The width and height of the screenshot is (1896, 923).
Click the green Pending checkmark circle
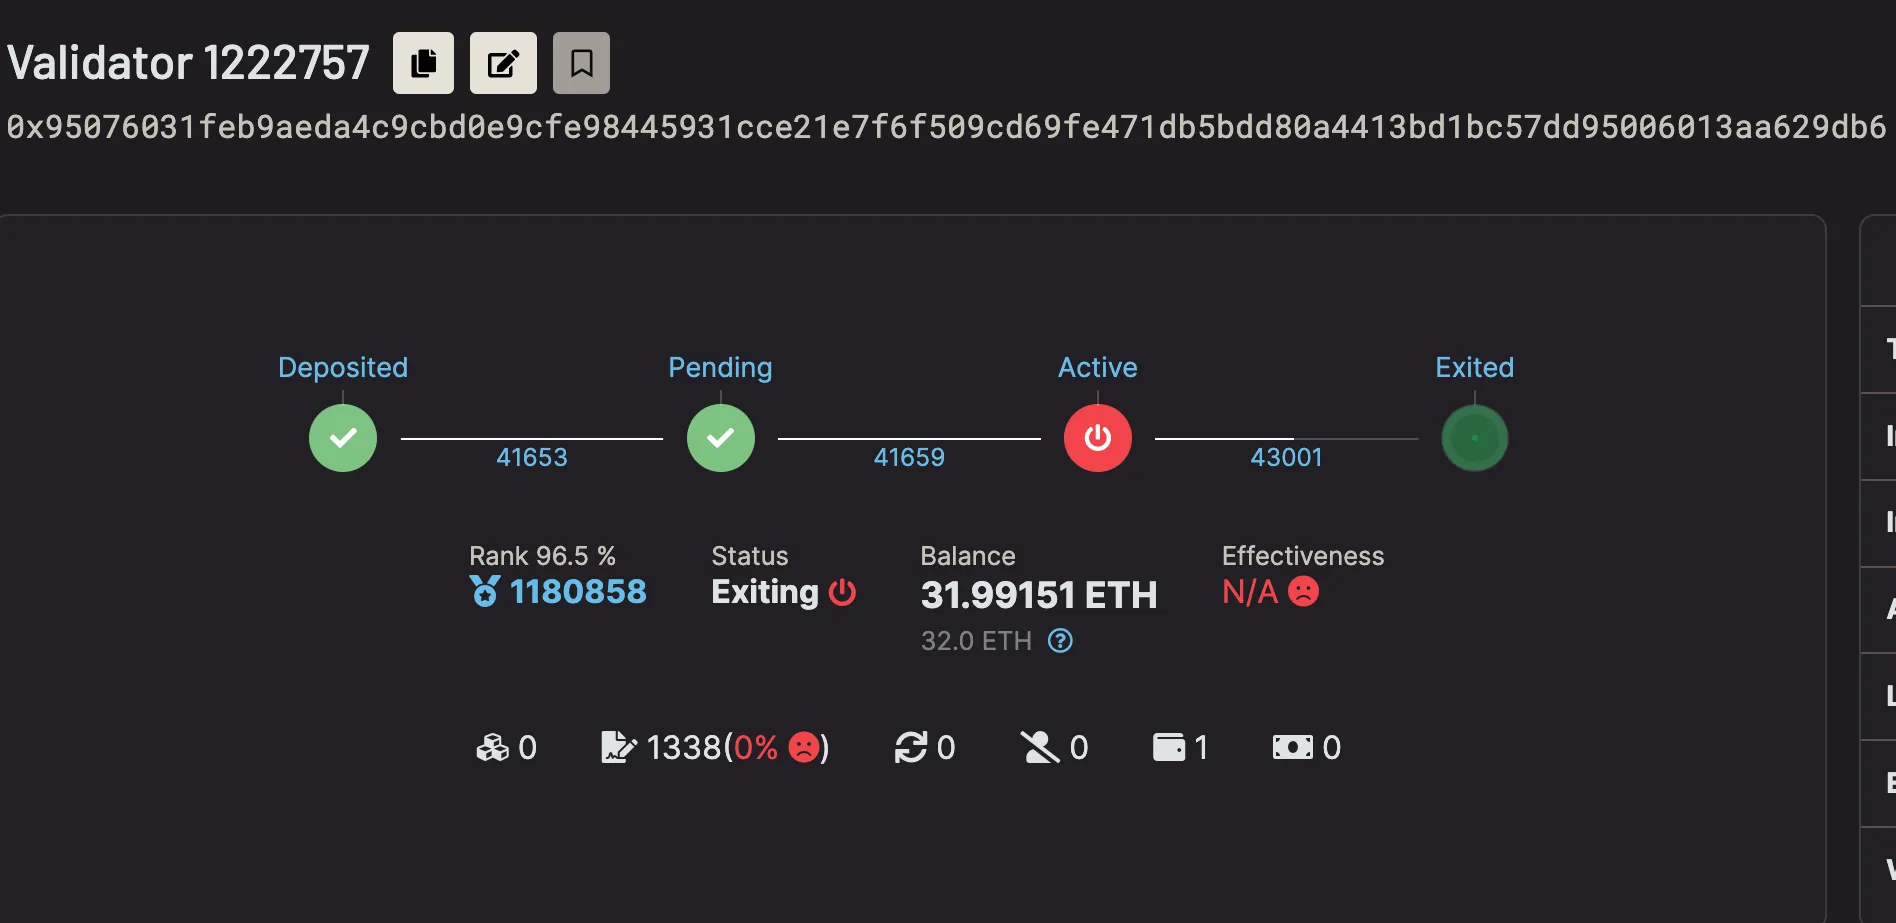point(720,438)
